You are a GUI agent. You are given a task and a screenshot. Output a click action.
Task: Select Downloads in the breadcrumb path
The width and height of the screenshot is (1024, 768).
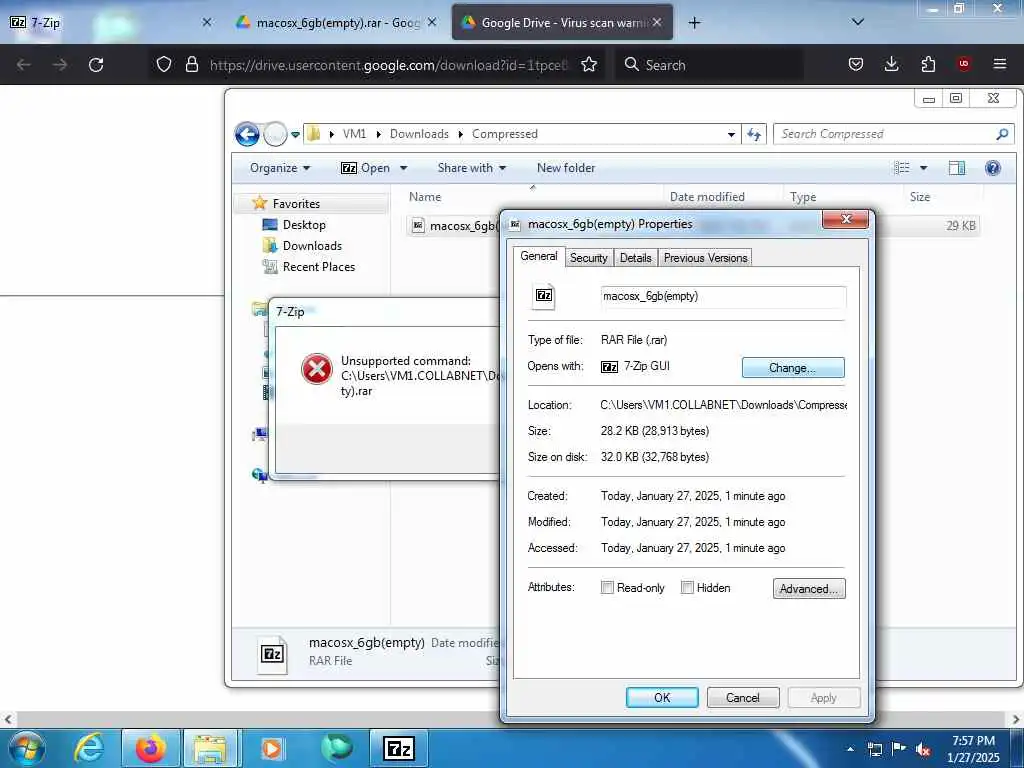coord(419,134)
